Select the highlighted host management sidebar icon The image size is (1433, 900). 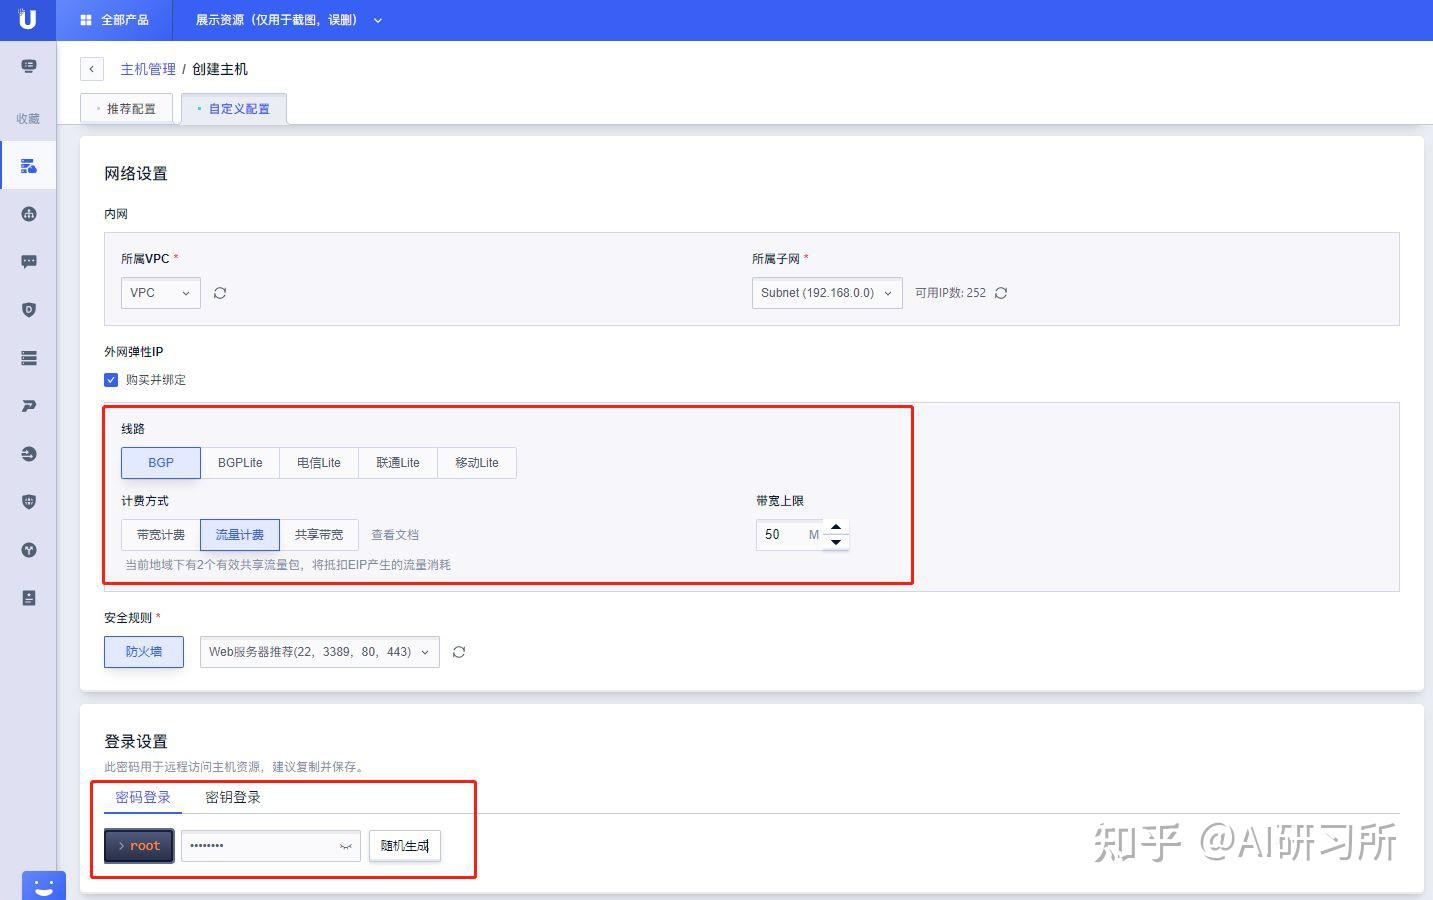[x=28, y=165]
